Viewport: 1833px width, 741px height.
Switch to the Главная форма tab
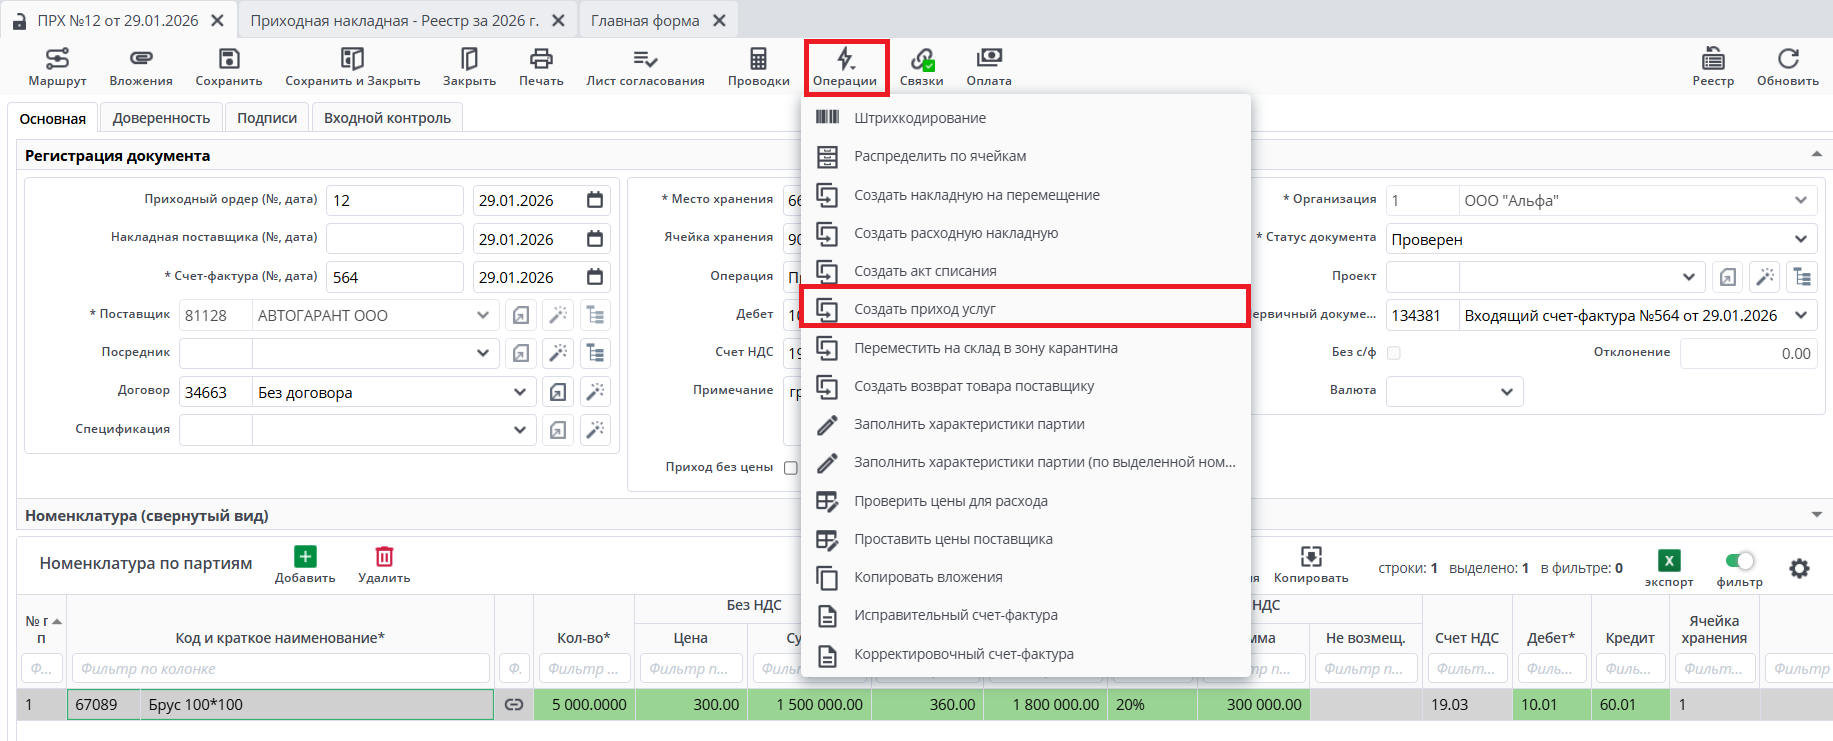click(645, 20)
